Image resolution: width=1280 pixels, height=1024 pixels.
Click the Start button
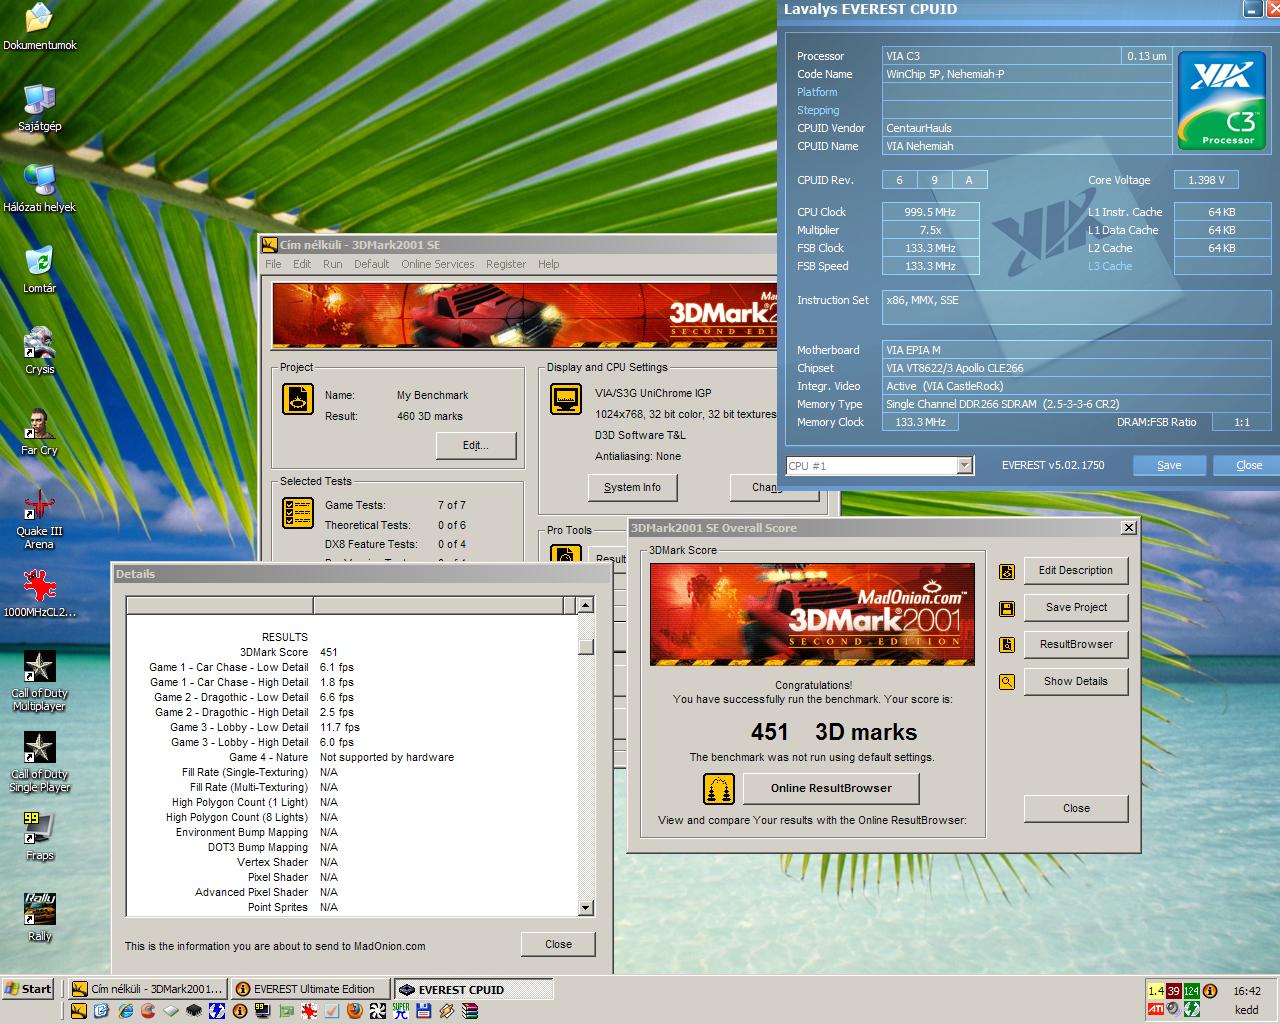(x=27, y=989)
